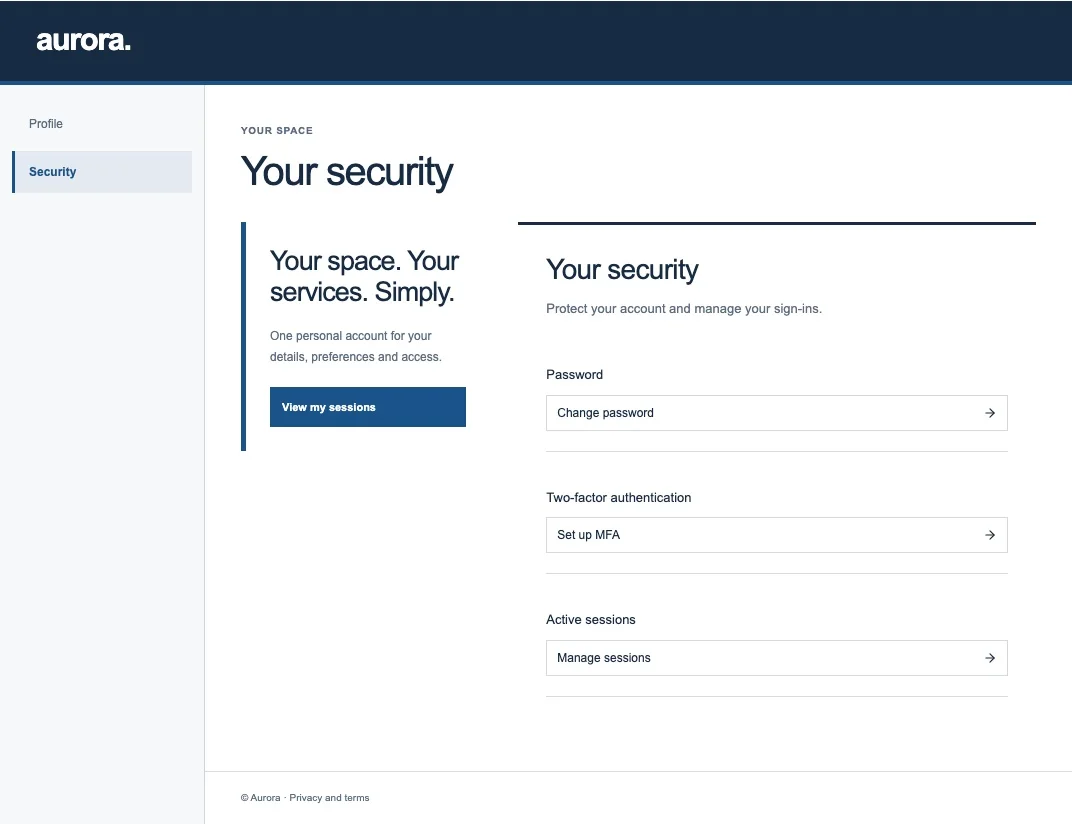Click the 'Your space. Your services. Simply.' heading

coord(364,276)
